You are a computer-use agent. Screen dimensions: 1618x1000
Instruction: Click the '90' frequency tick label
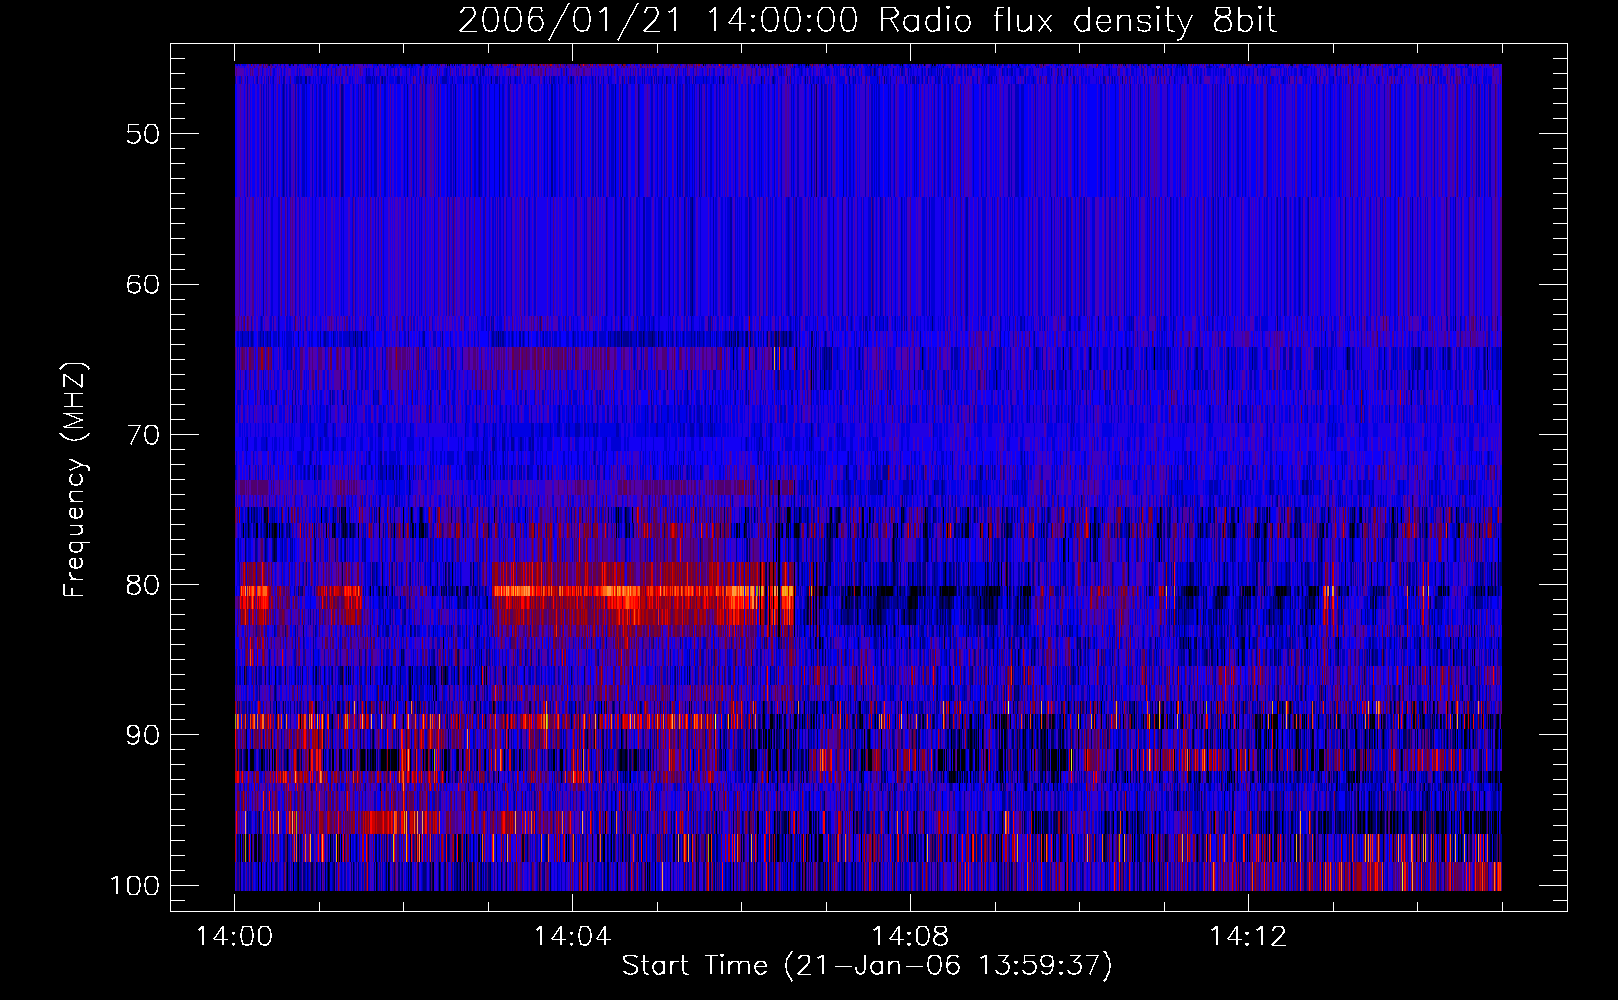point(143,735)
